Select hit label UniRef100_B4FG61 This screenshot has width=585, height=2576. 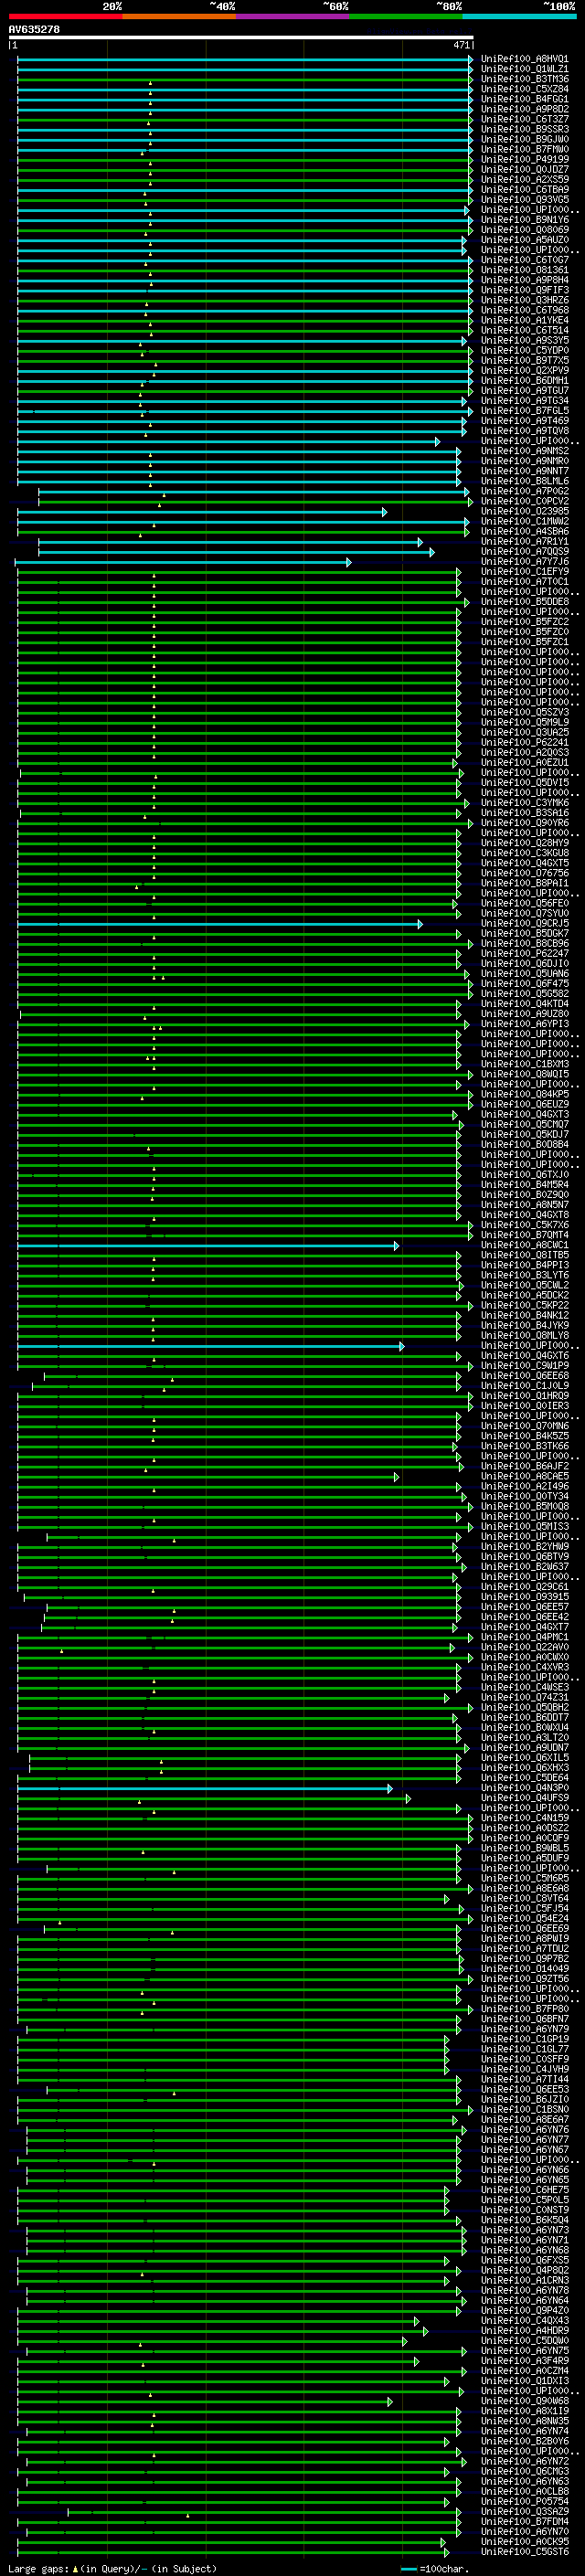coord(525,99)
